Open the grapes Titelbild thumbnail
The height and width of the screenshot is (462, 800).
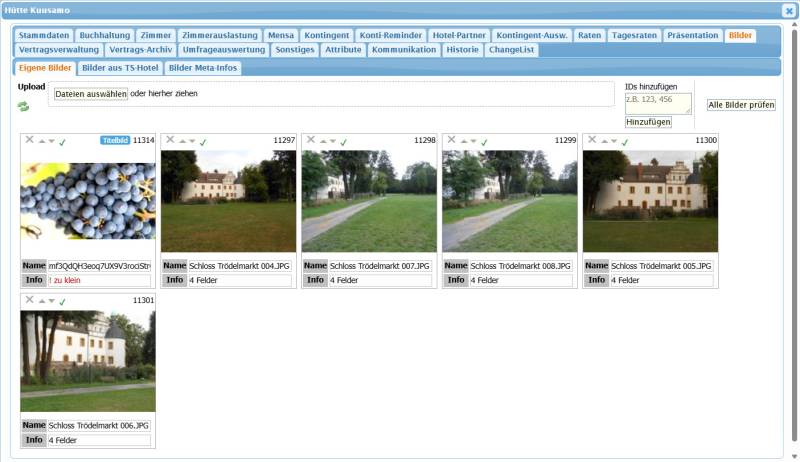(x=88, y=201)
